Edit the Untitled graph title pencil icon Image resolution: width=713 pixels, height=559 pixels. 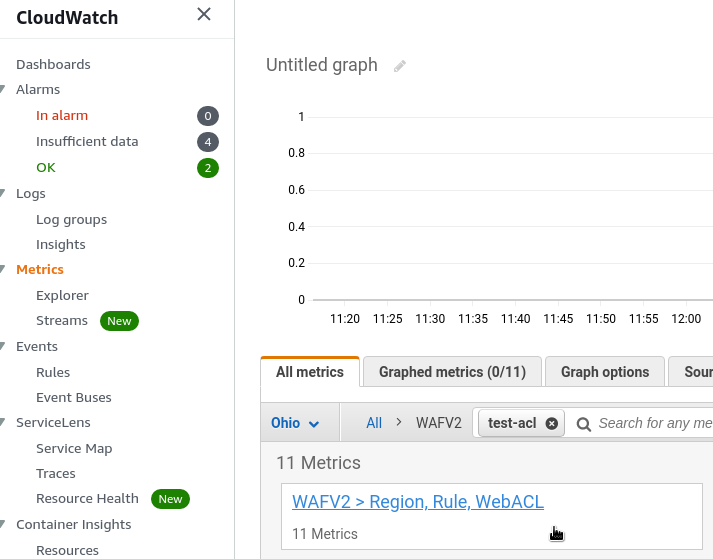pos(400,66)
